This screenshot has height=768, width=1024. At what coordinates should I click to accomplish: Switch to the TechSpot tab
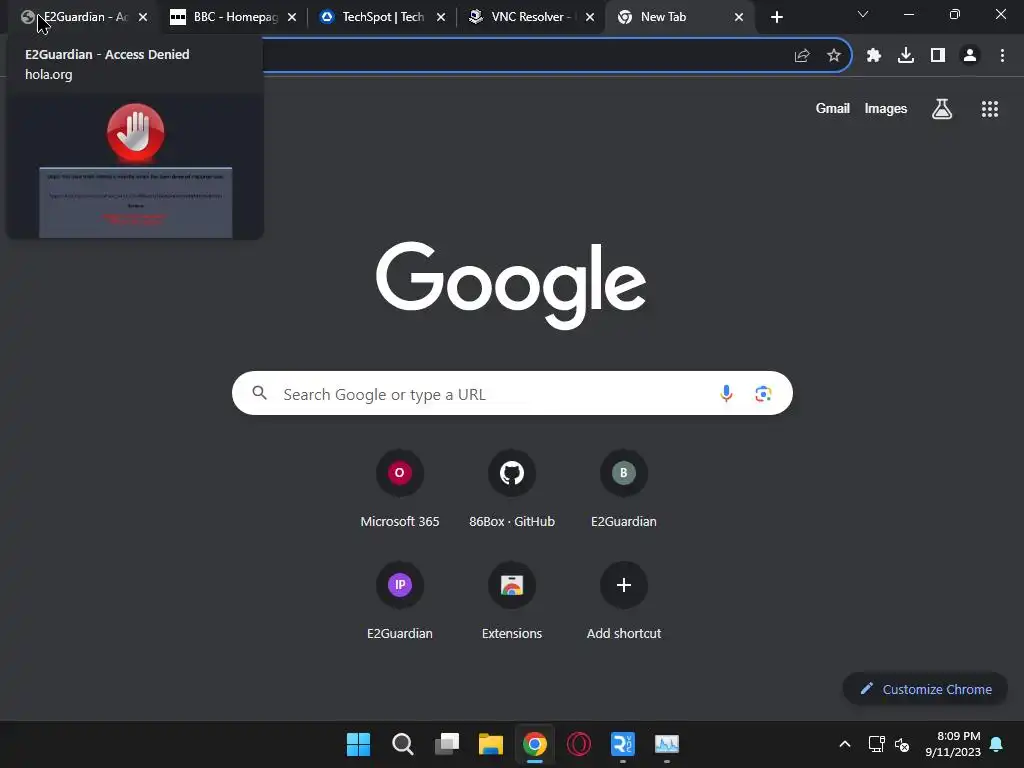(381, 17)
